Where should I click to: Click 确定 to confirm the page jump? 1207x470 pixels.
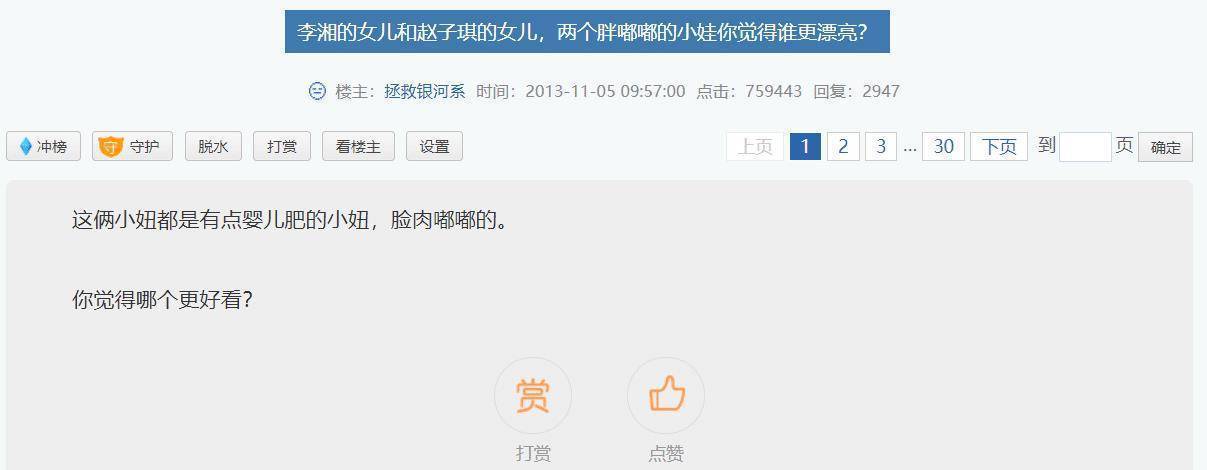pyautogui.click(x=1166, y=147)
